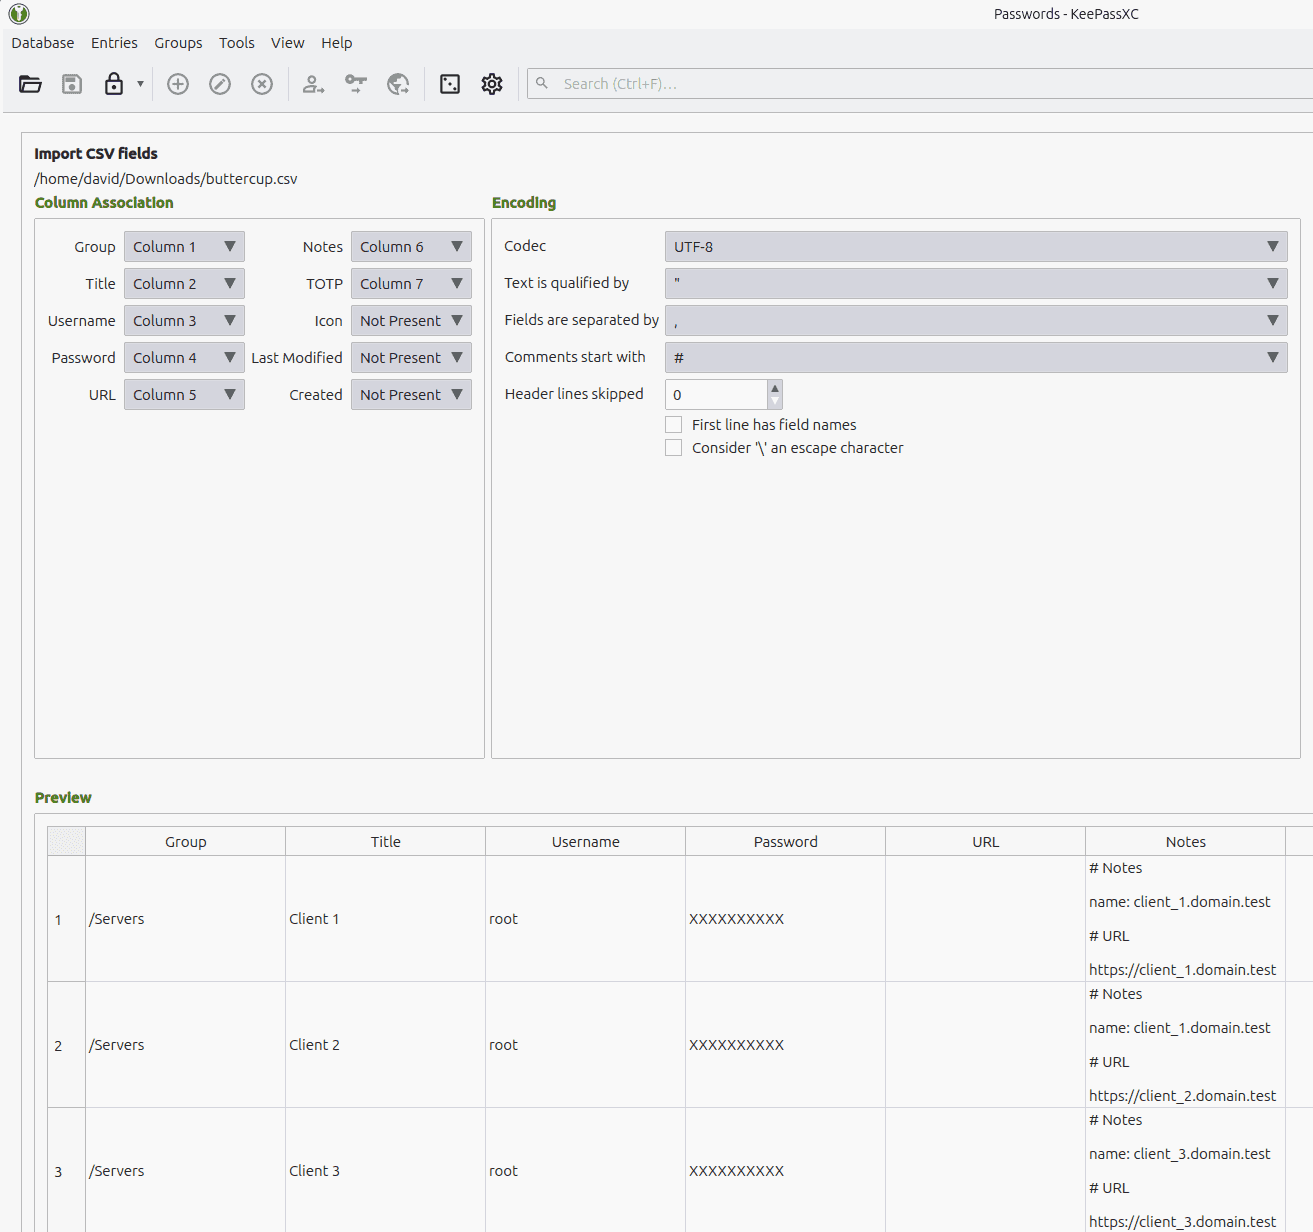The width and height of the screenshot is (1313, 1232).
Task: Click Header lines skipped number field
Action: [716, 395]
